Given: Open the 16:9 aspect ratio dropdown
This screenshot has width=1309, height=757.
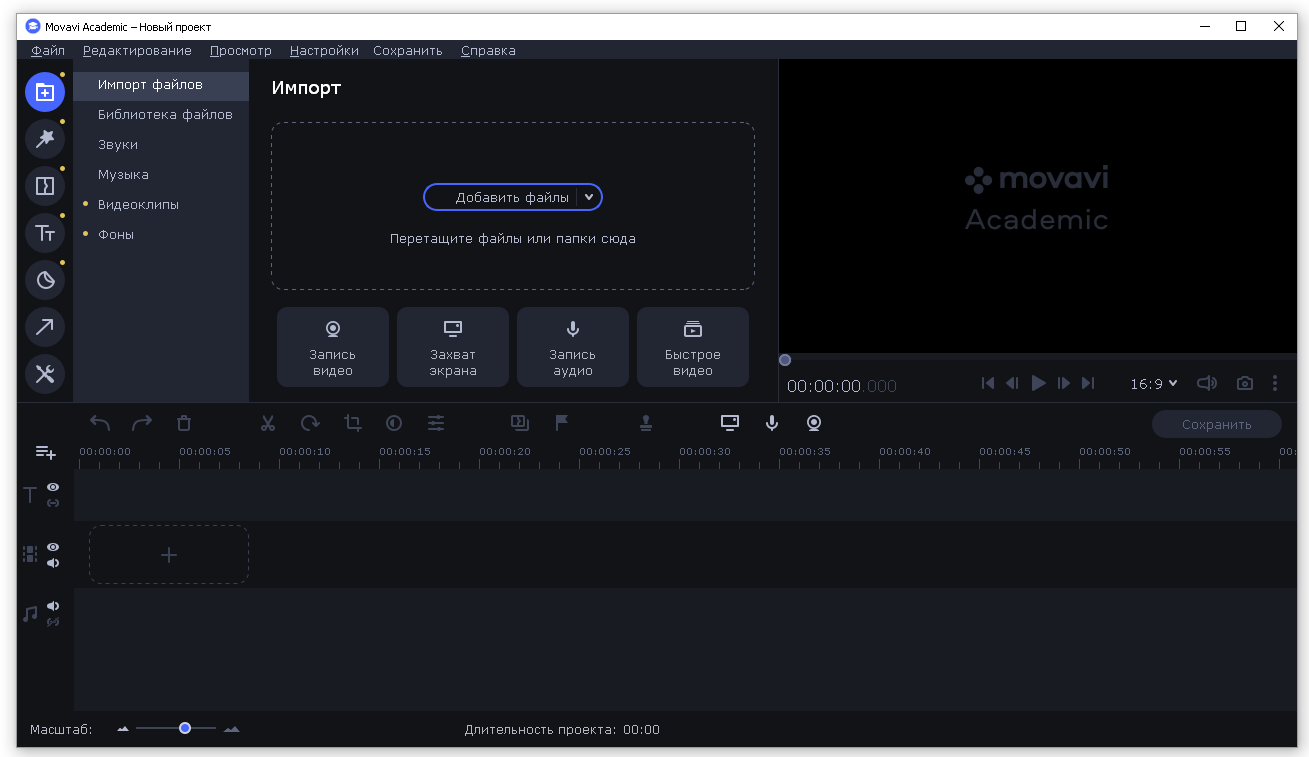Looking at the screenshot, I should pos(1154,384).
